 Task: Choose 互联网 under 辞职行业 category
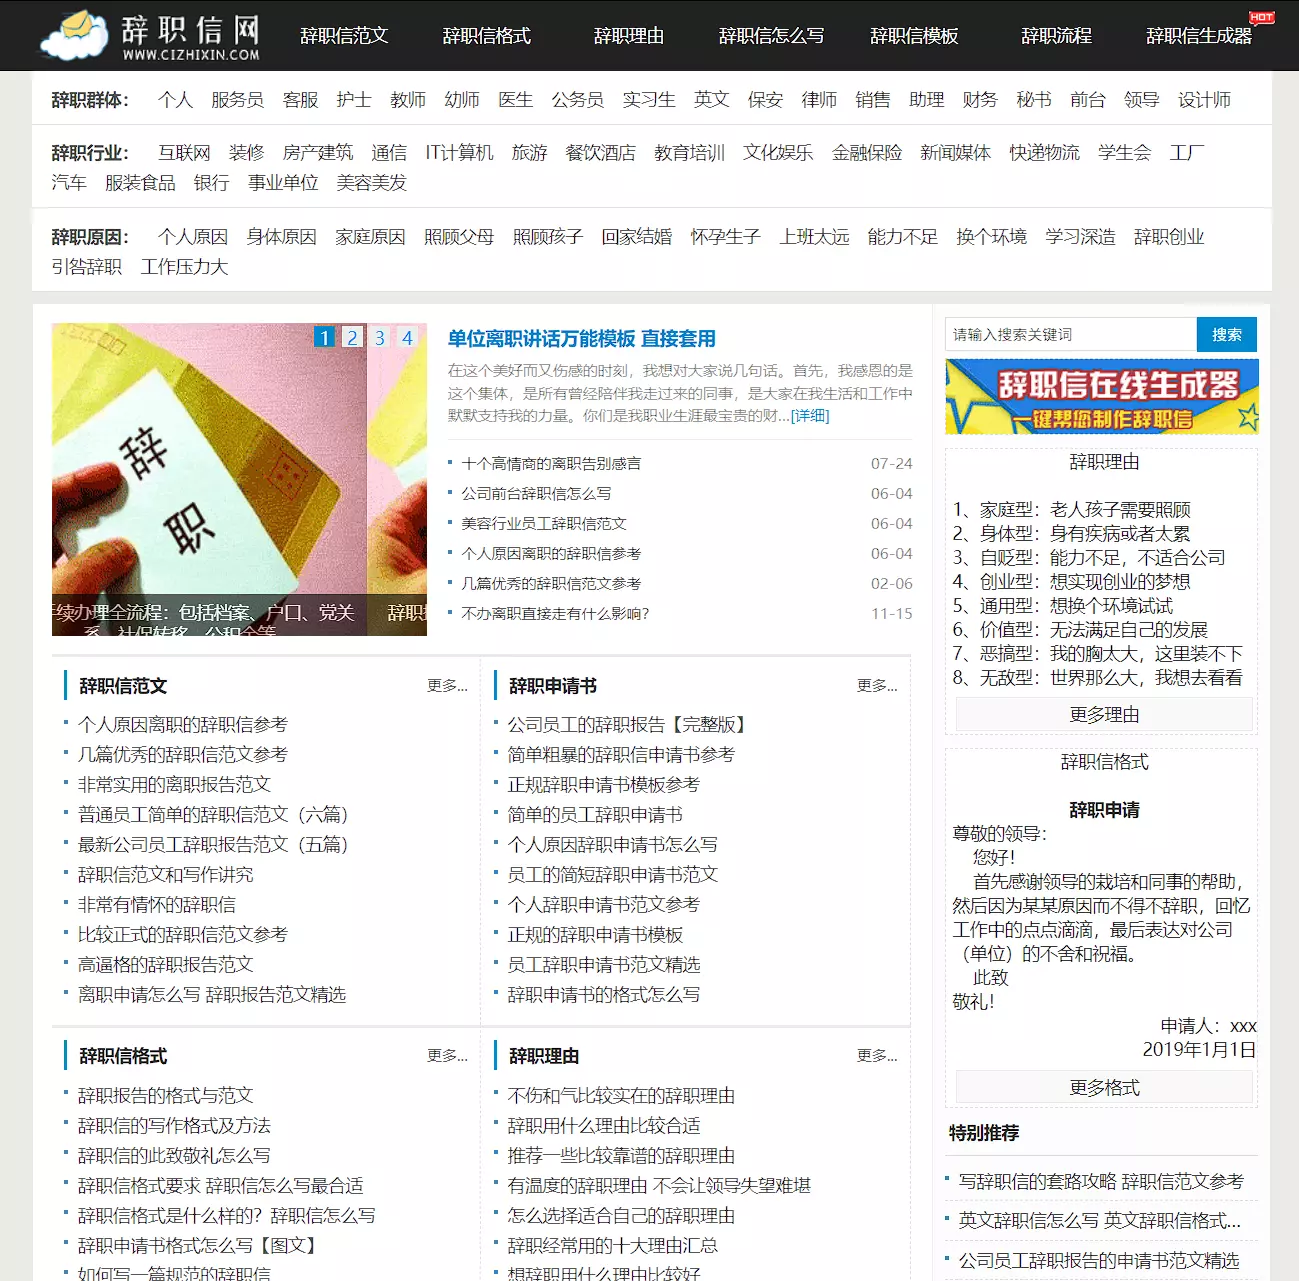point(184,153)
